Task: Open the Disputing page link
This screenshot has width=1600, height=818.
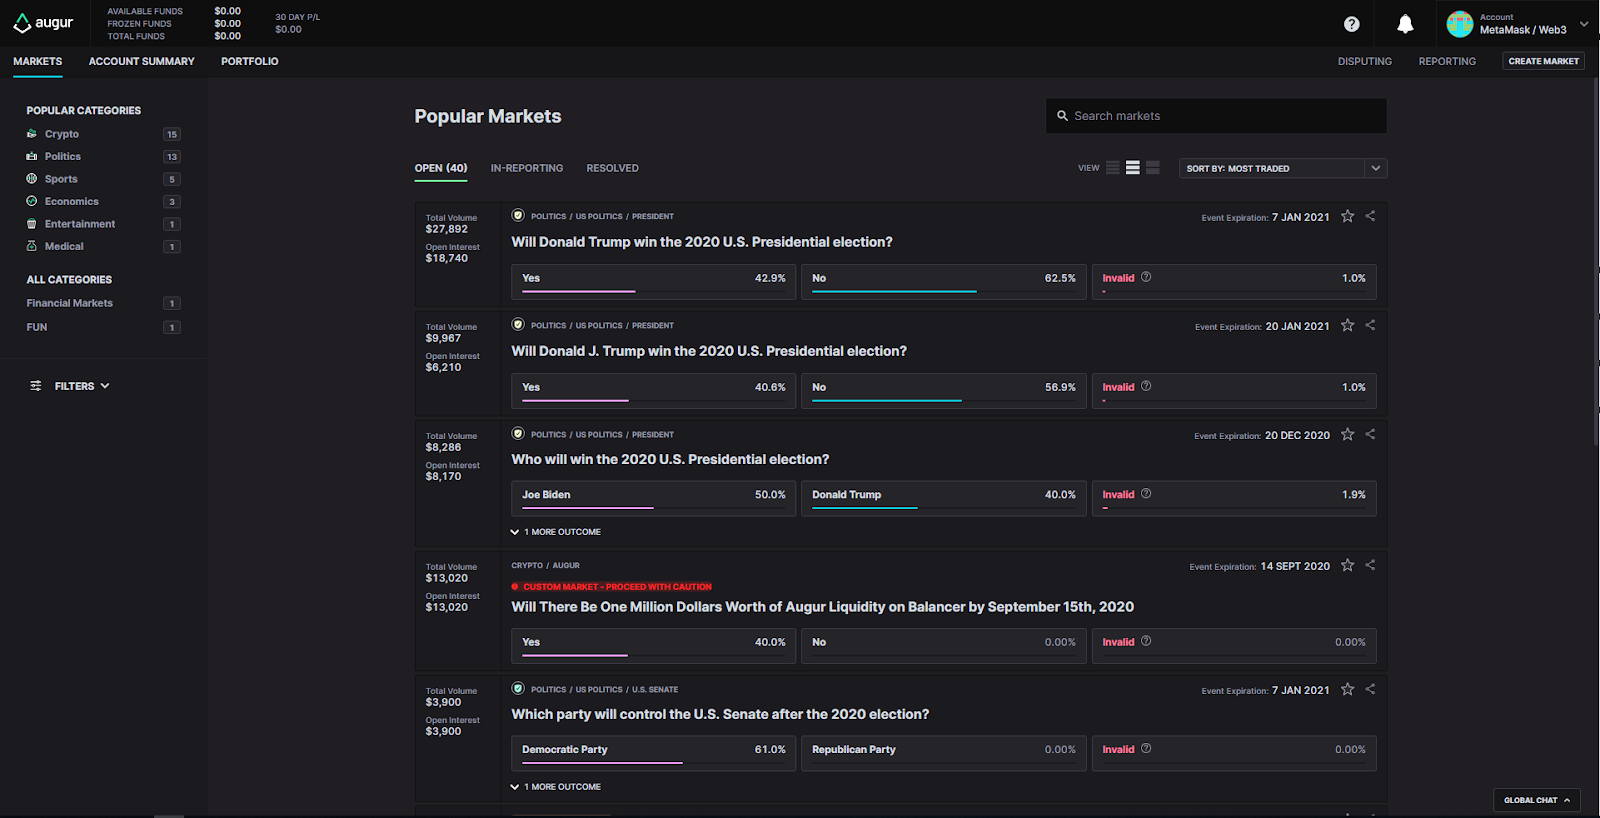Action: (1365, 62)
